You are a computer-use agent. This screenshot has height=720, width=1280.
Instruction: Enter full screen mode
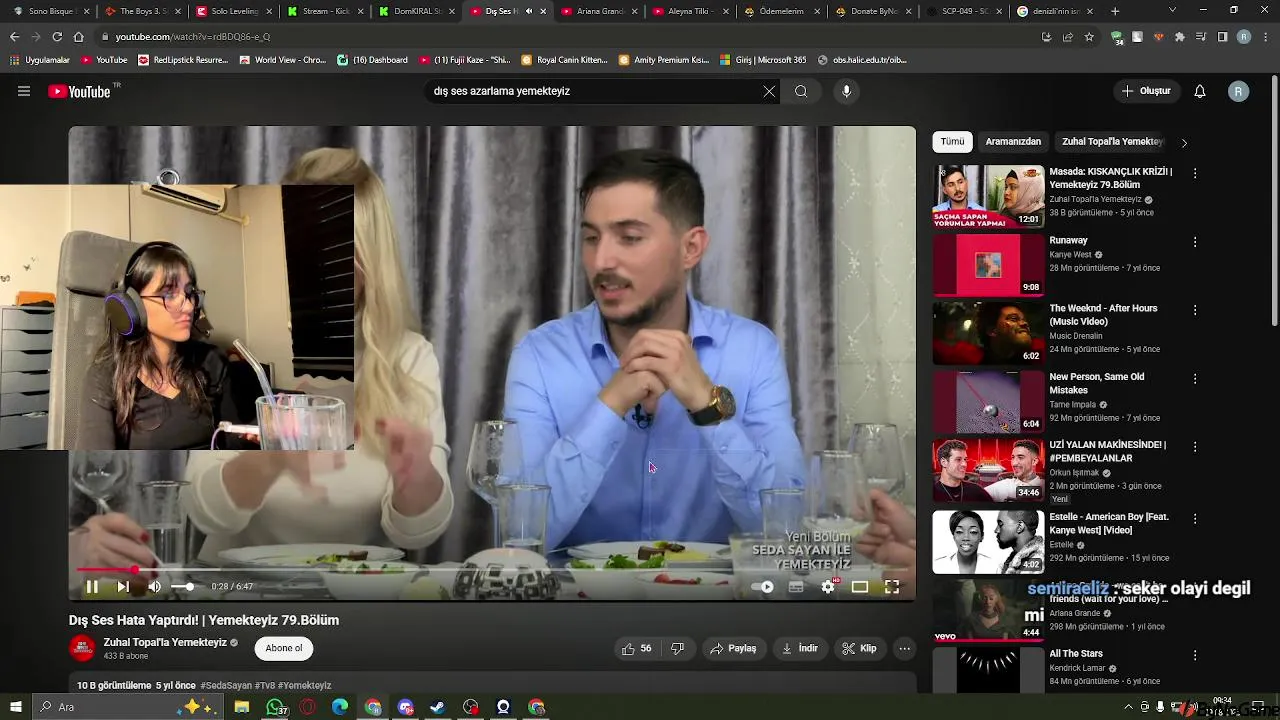[x=892, y=587]
